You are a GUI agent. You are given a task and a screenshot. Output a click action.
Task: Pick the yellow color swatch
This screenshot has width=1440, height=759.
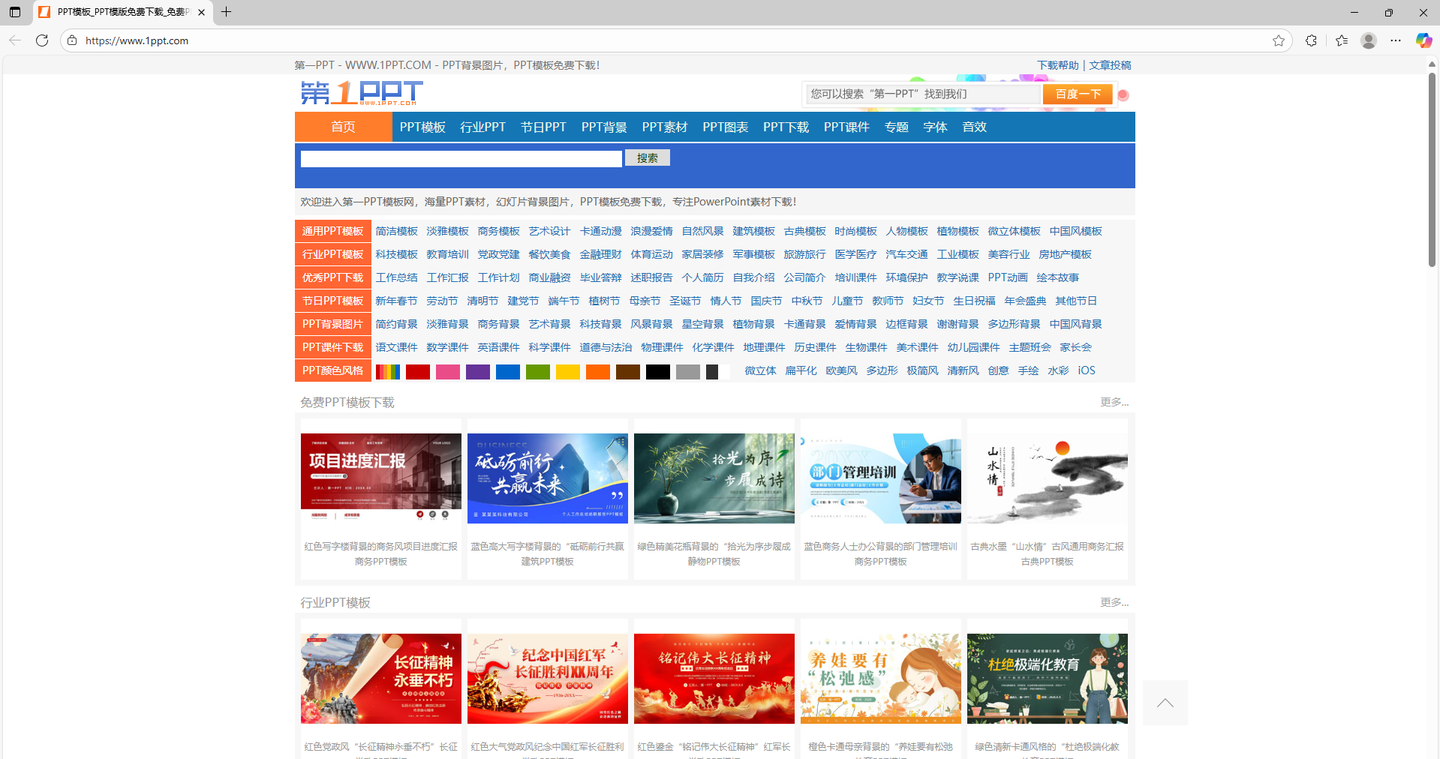[x=568, y=372]
